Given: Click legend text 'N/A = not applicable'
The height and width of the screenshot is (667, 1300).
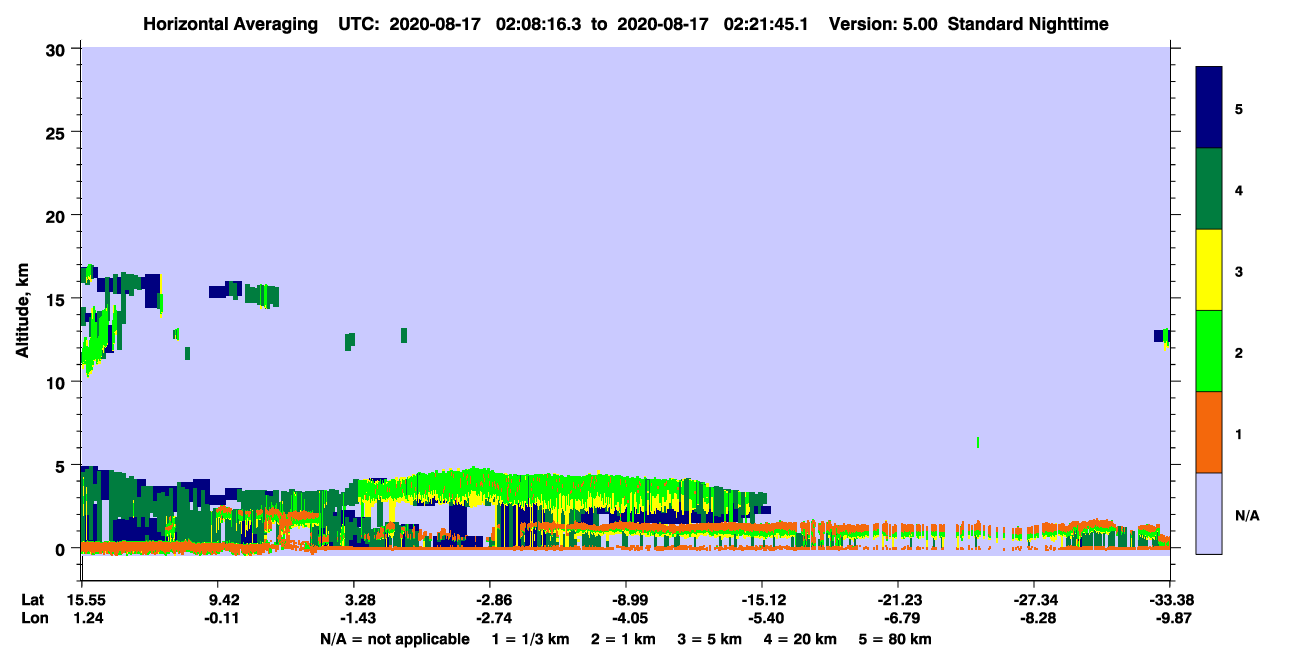Looking at the screenshot, I should point(394,639).
